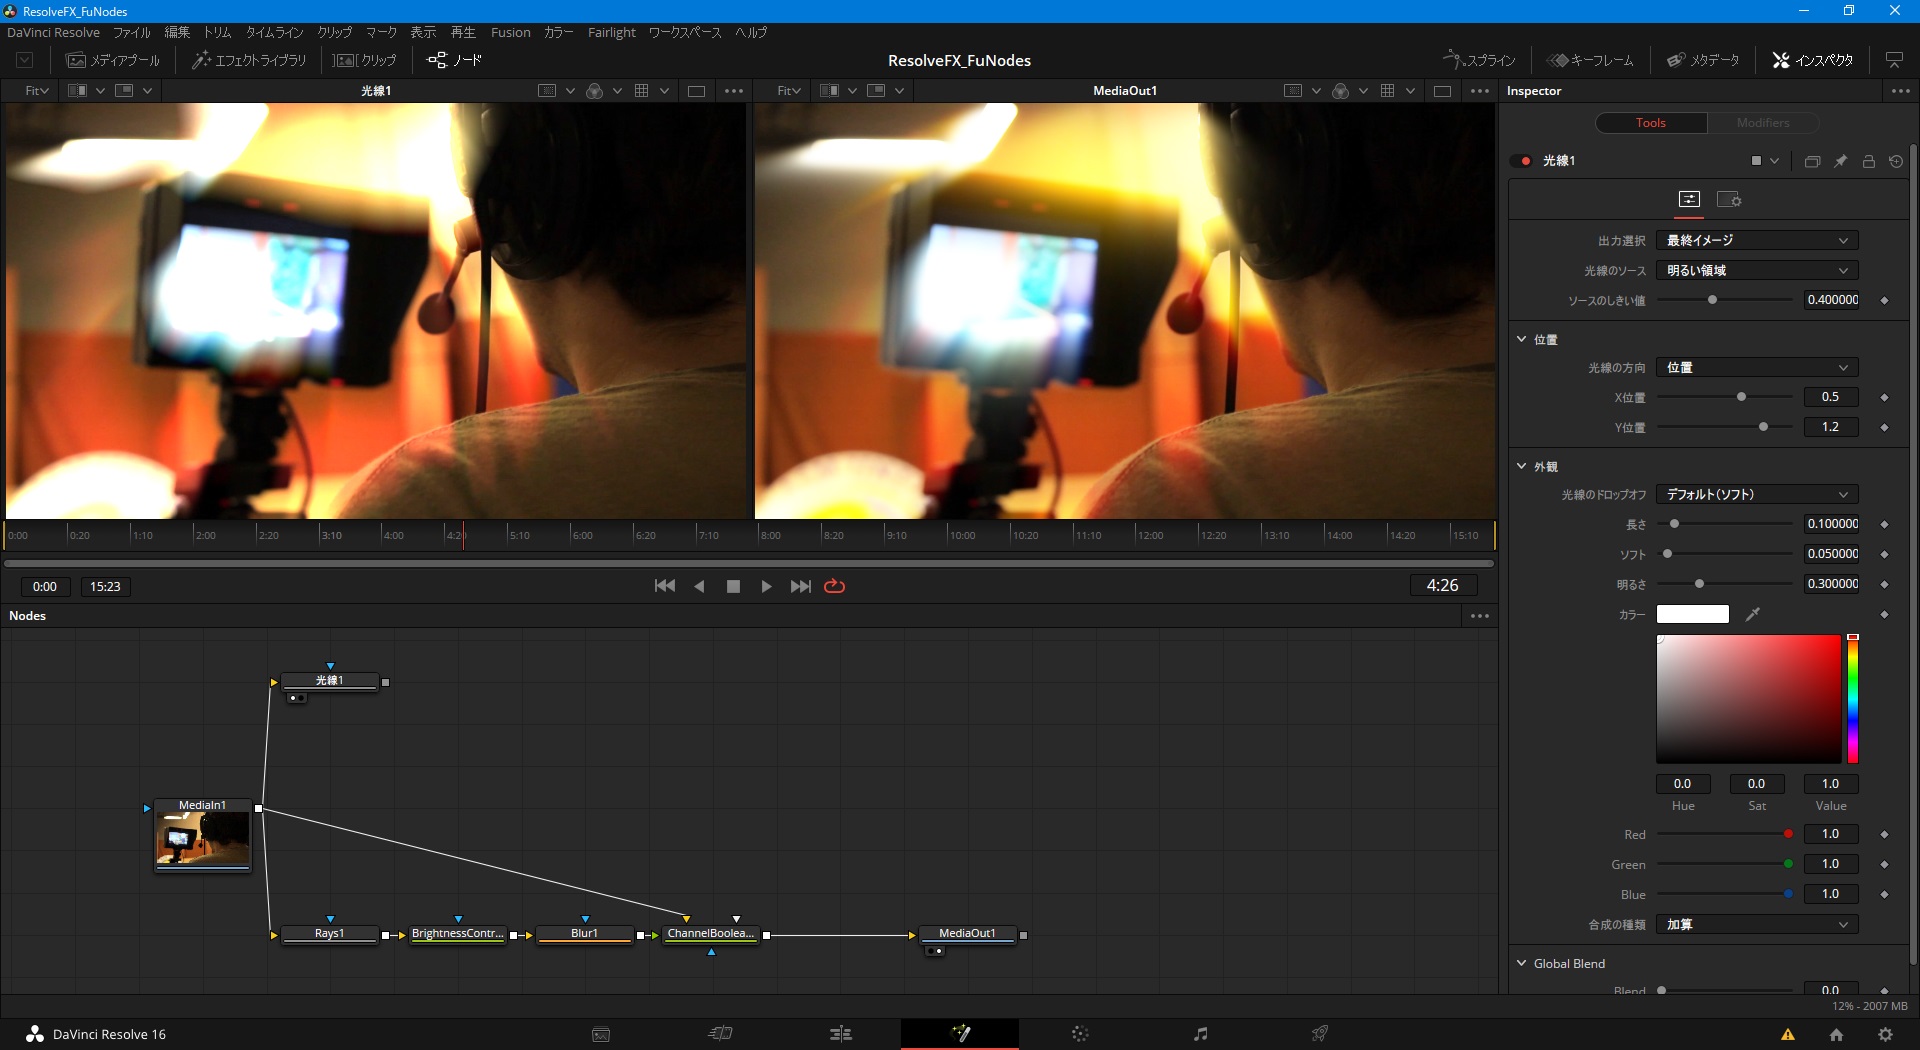Viewport: 1920px width, 1050px height.
Task: Open the left viewer Fit zoom dropdown
Action: point(37,91)
